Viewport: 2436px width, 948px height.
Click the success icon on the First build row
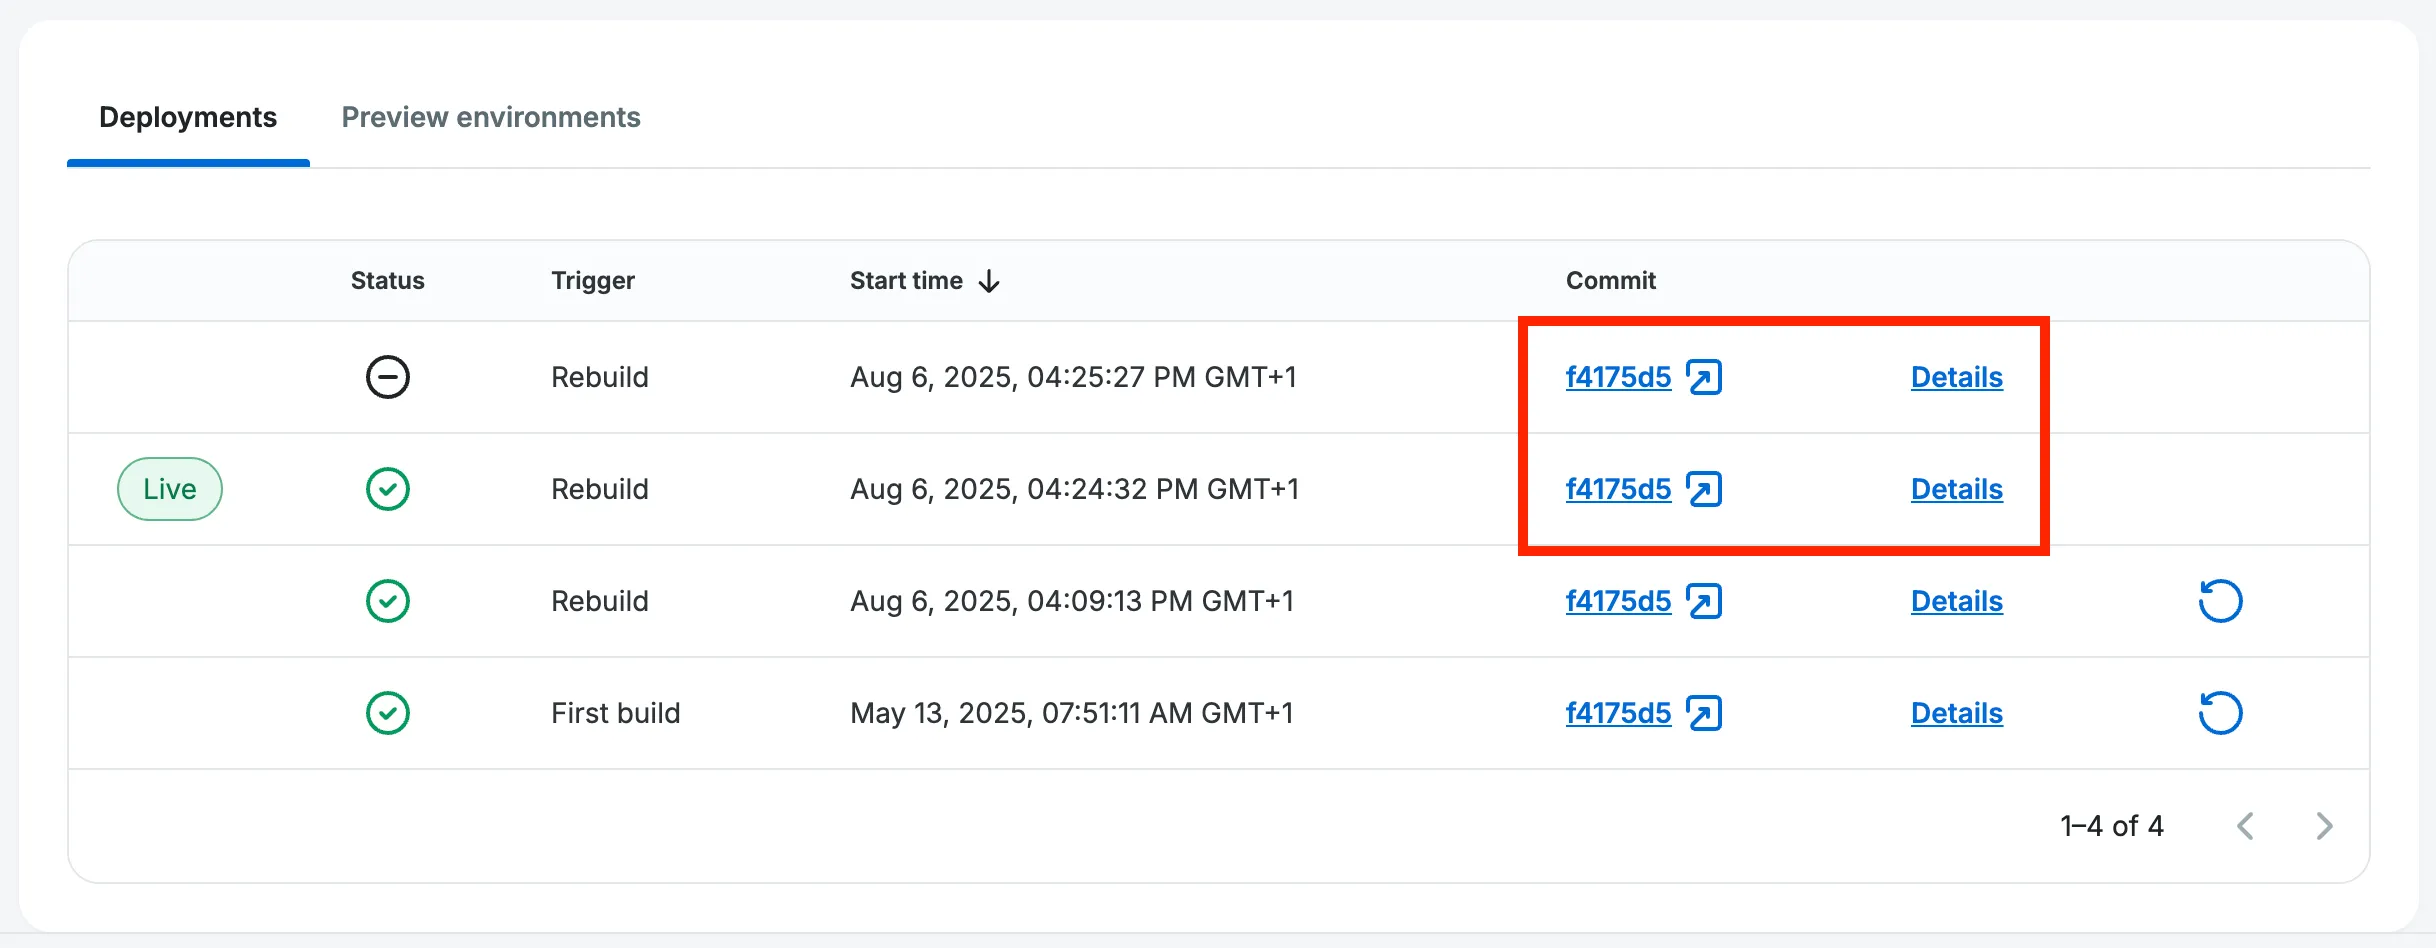(387, 713)
